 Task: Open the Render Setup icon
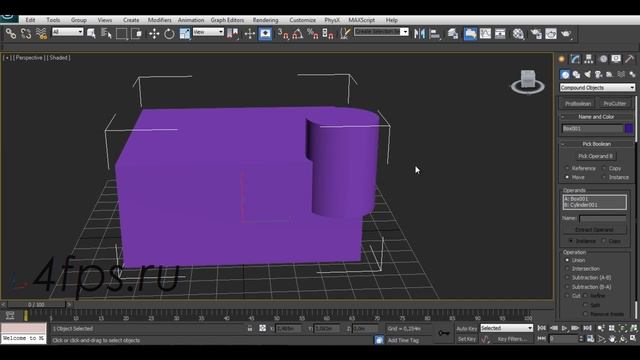point(536,33)
